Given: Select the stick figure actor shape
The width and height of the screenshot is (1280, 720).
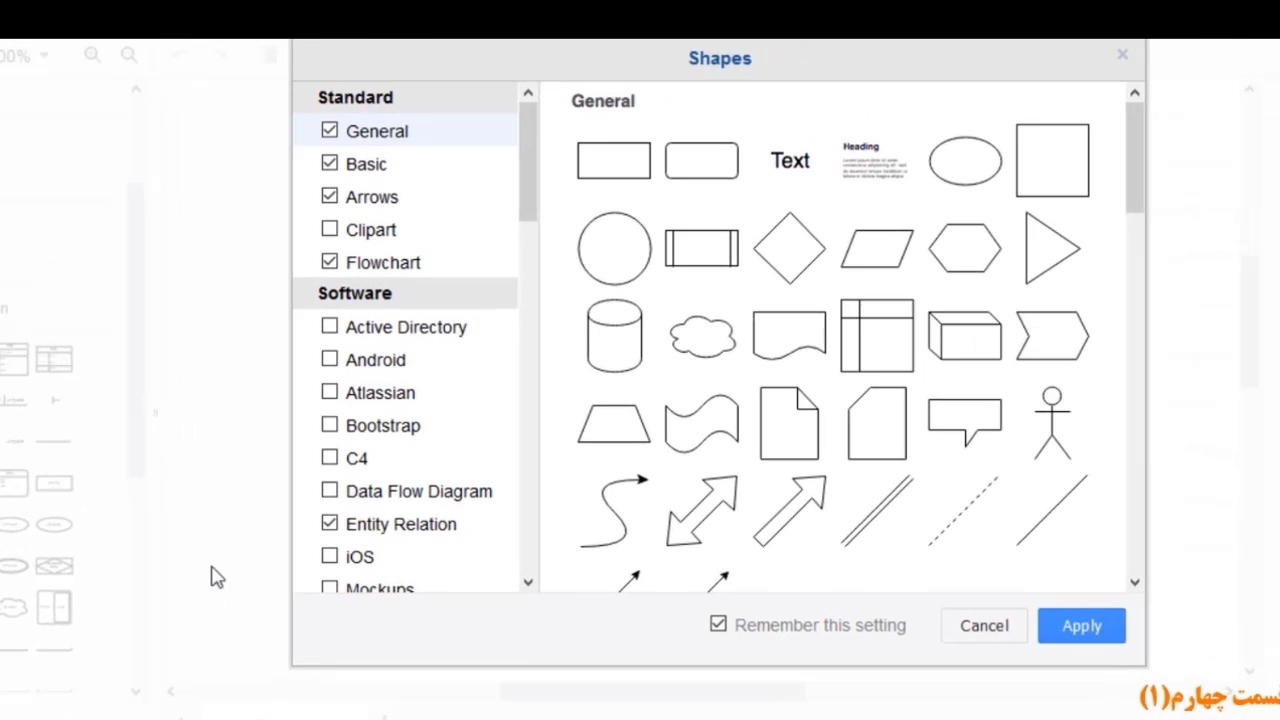Looking at the screenshot, I should [1052, 424].
